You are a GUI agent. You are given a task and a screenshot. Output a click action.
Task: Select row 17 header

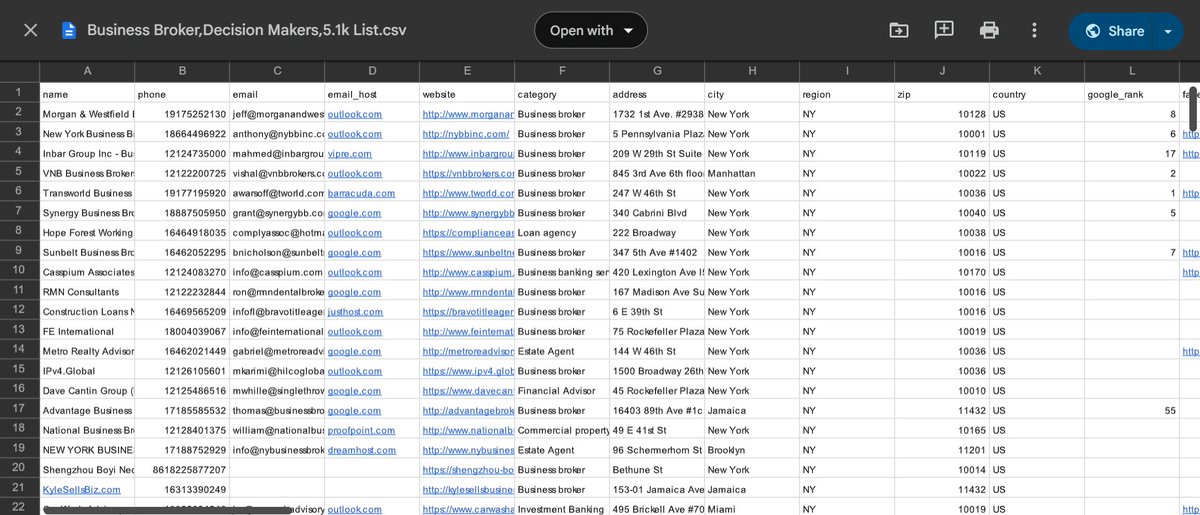tap(19, 409)
